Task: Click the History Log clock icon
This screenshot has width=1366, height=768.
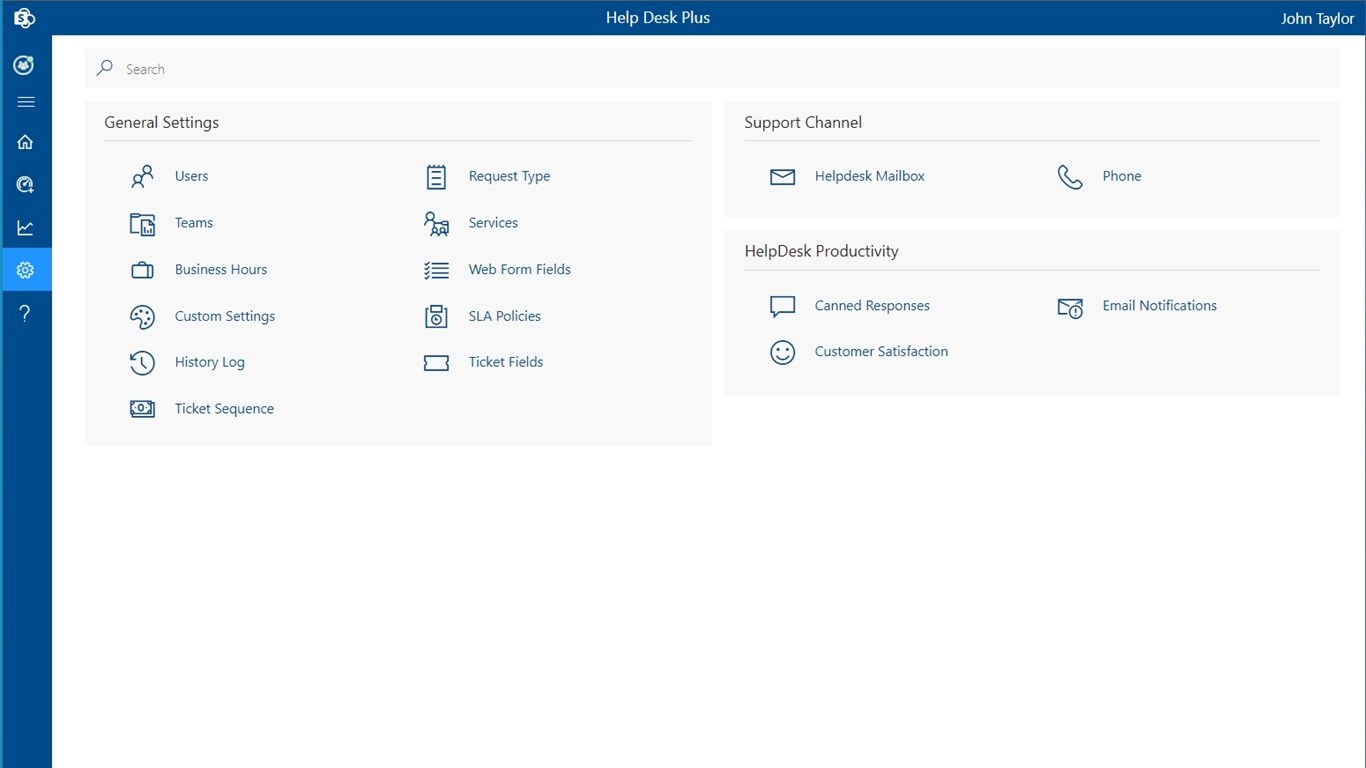Action: pyautogui.click(x=143, y=363)
